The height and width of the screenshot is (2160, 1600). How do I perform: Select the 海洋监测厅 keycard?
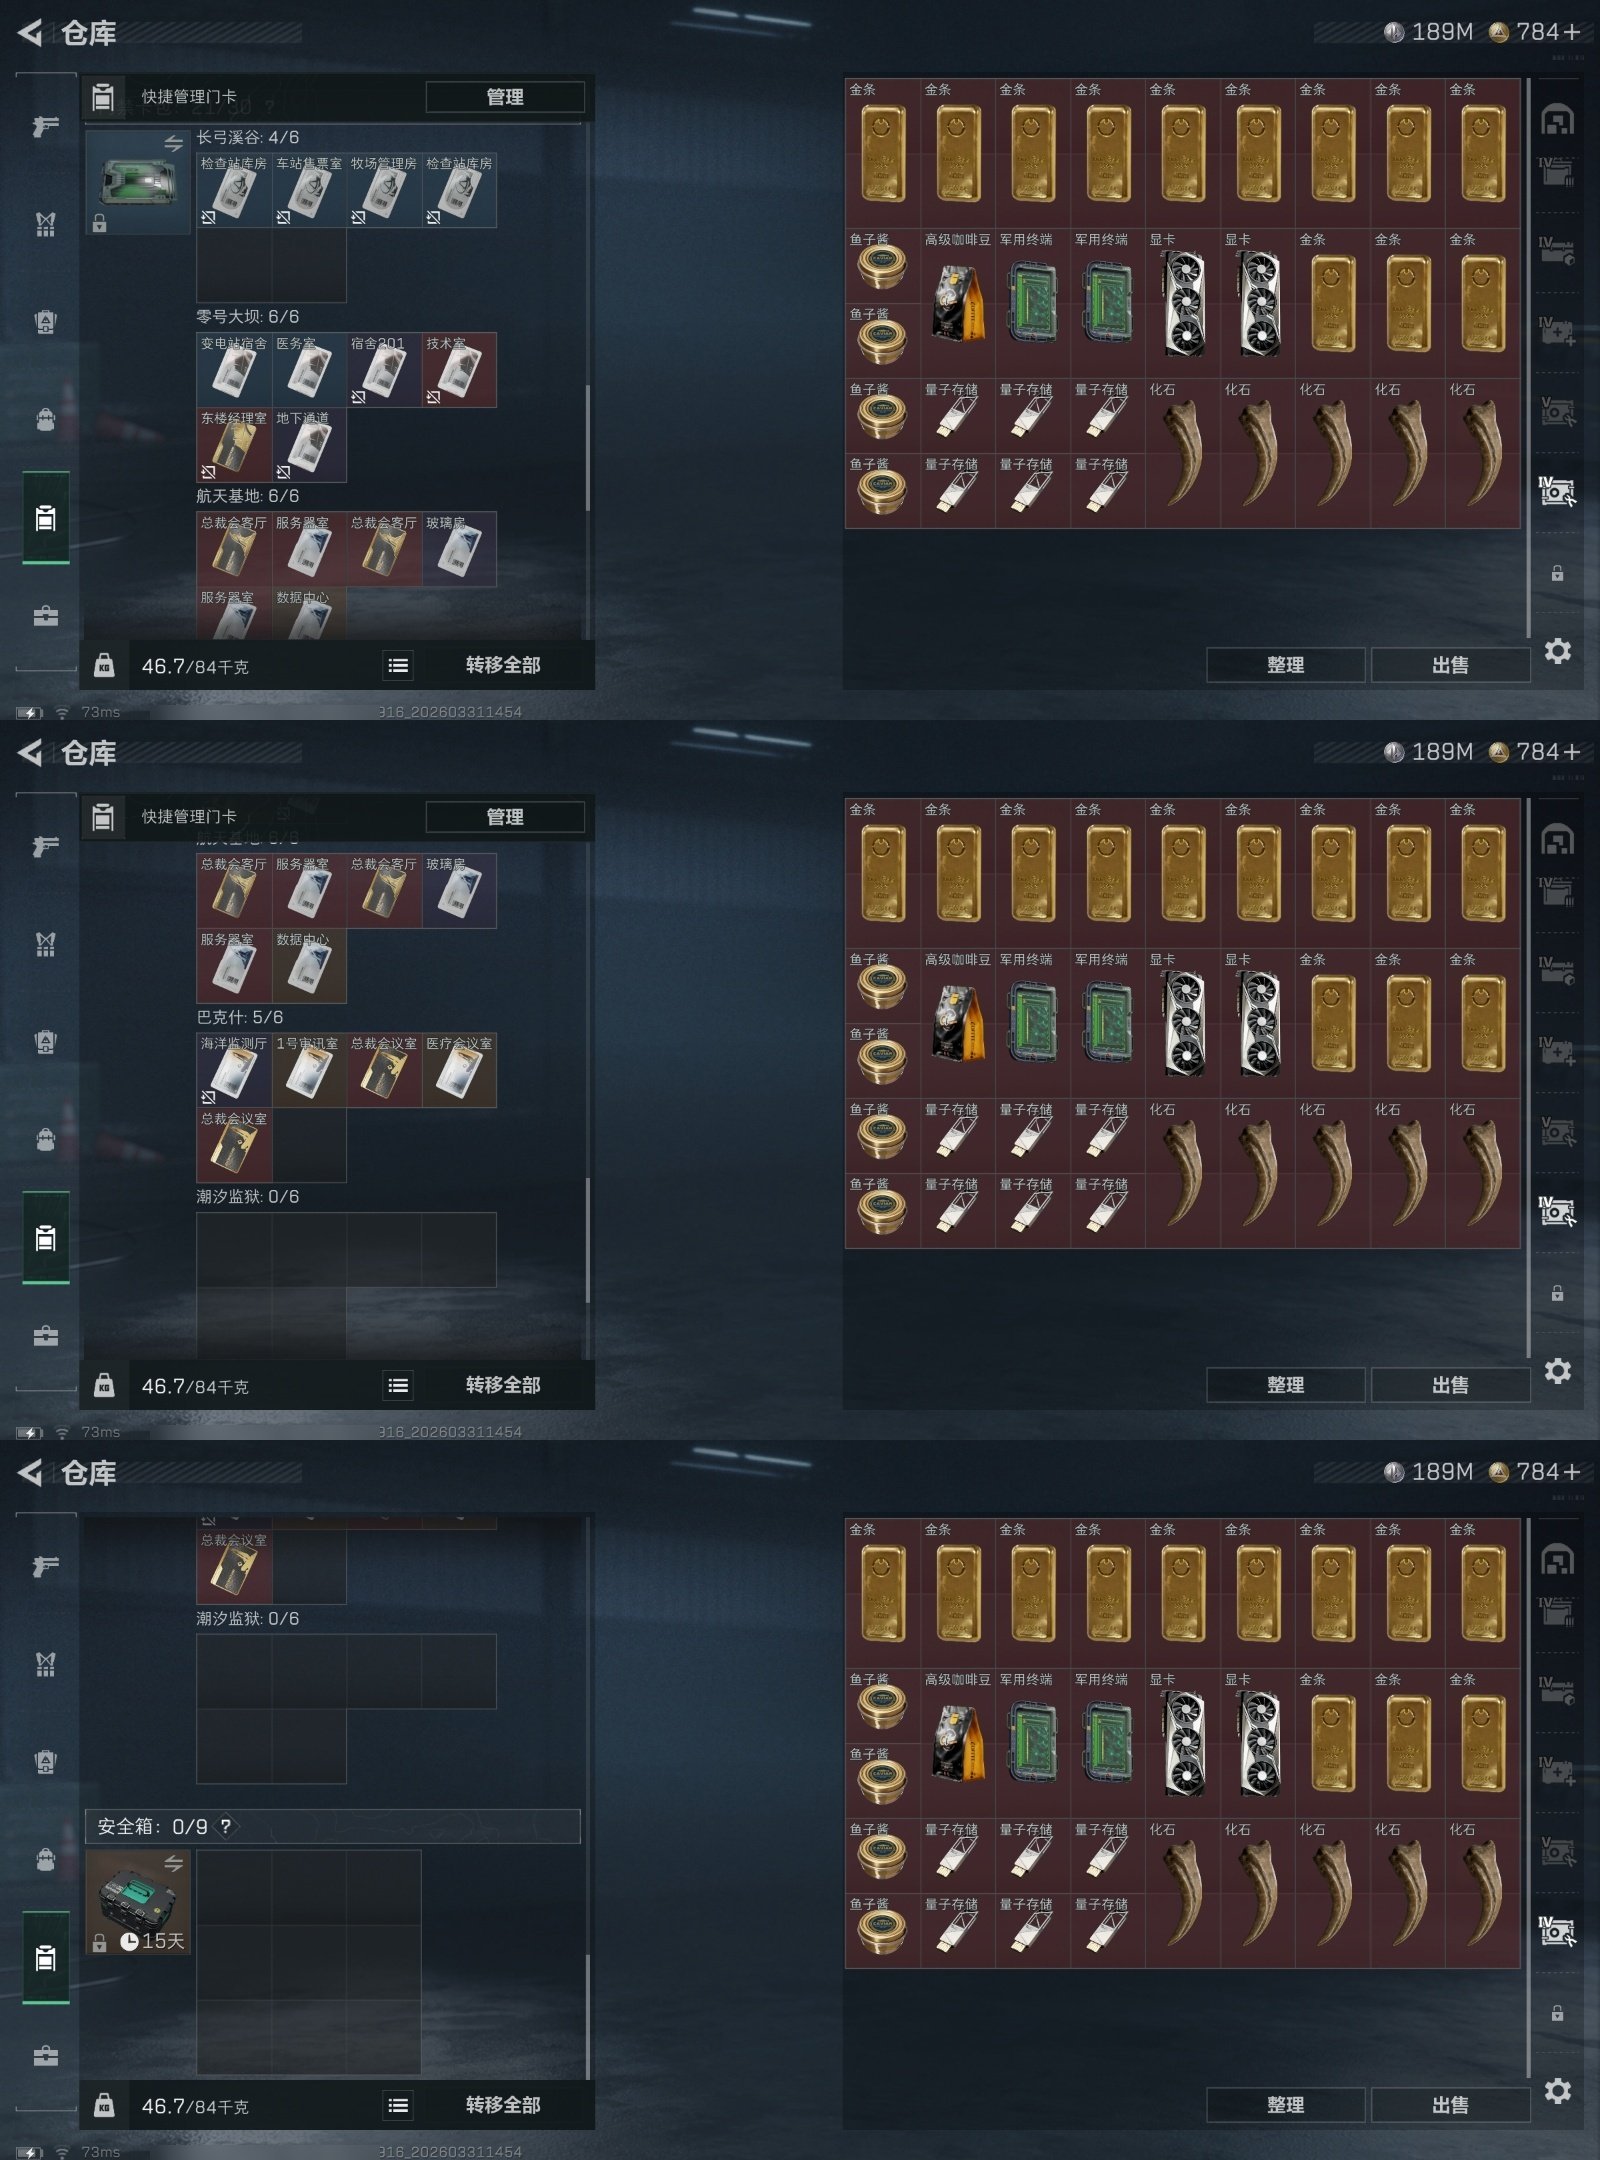[234, 1070]
